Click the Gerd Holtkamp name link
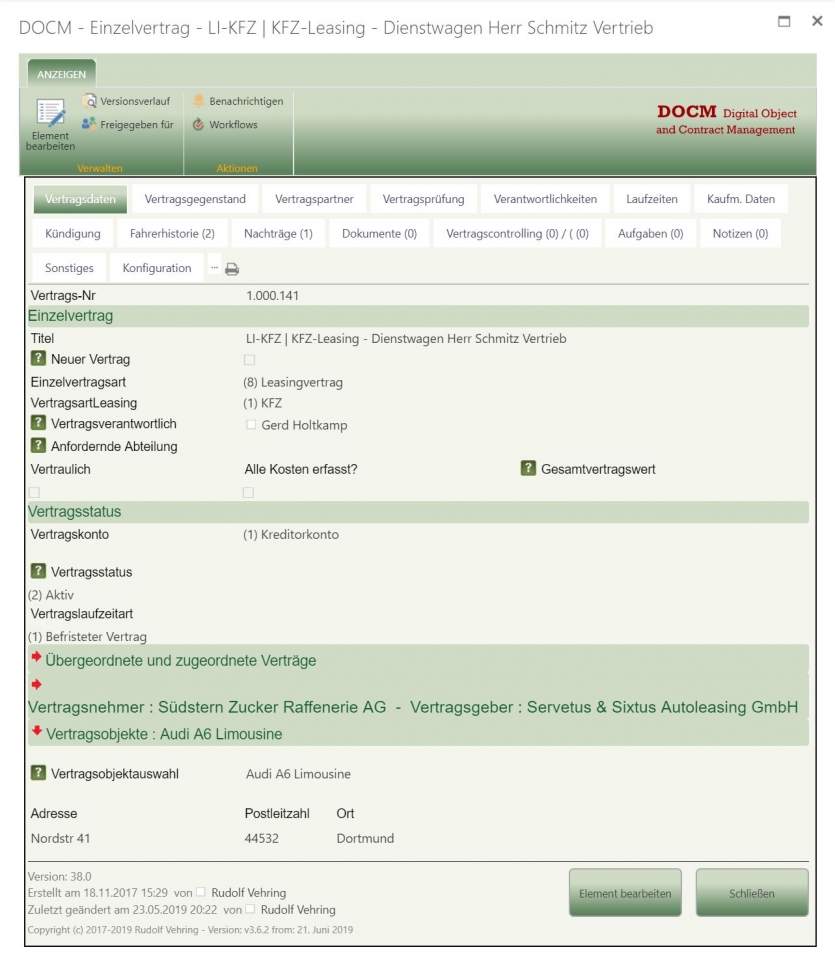This screenshot has height=958, width=835. point(304,425)
